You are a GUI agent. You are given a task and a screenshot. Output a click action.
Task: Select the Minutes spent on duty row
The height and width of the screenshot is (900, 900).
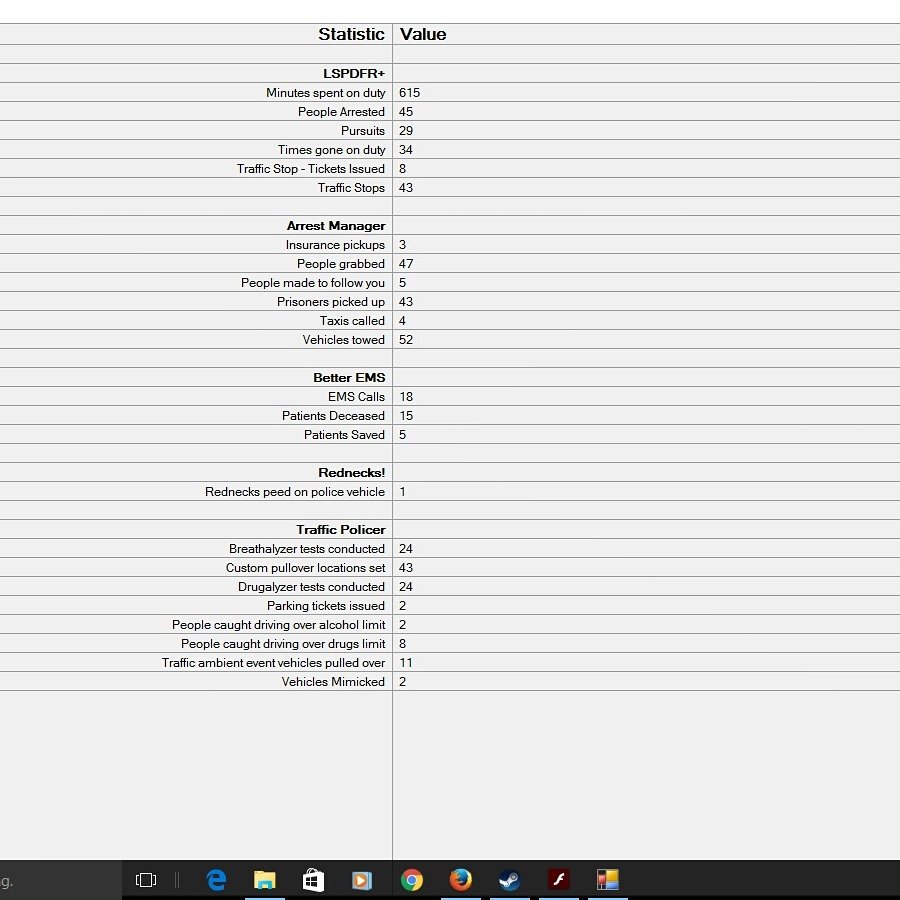(x=325, y=93)
